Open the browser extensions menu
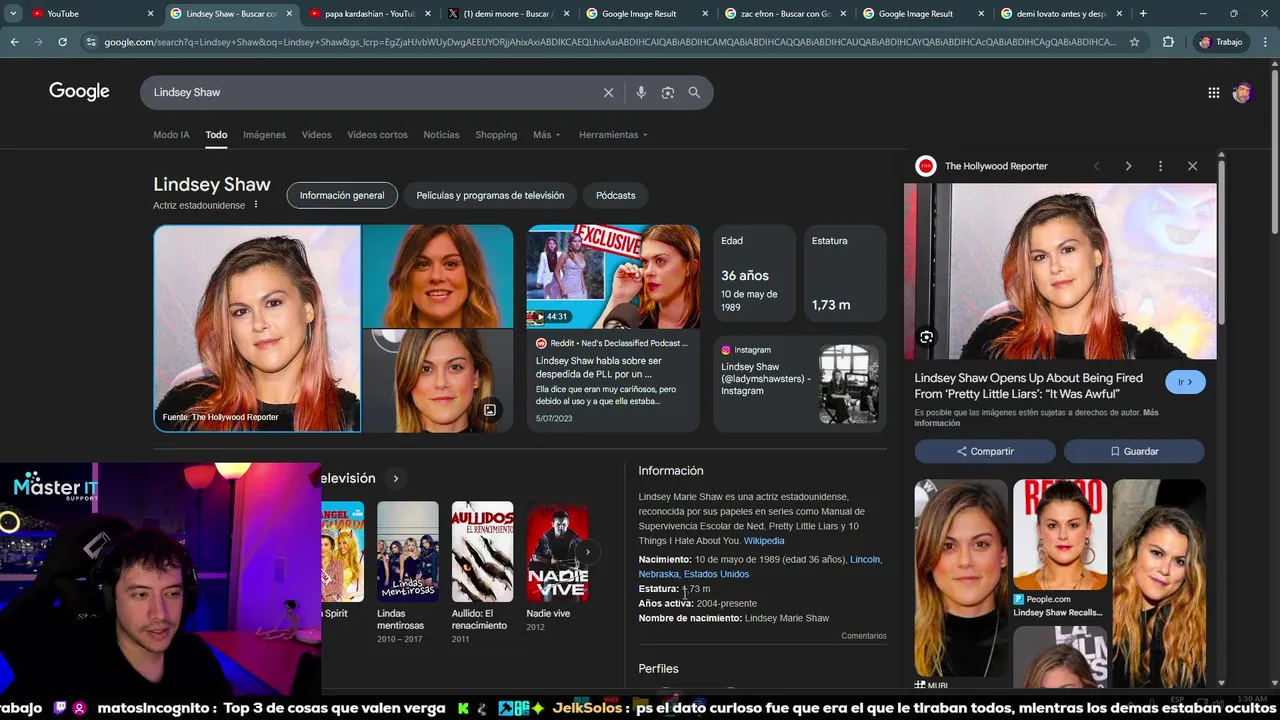The image size is (1280, 720). click(1168, 42)
